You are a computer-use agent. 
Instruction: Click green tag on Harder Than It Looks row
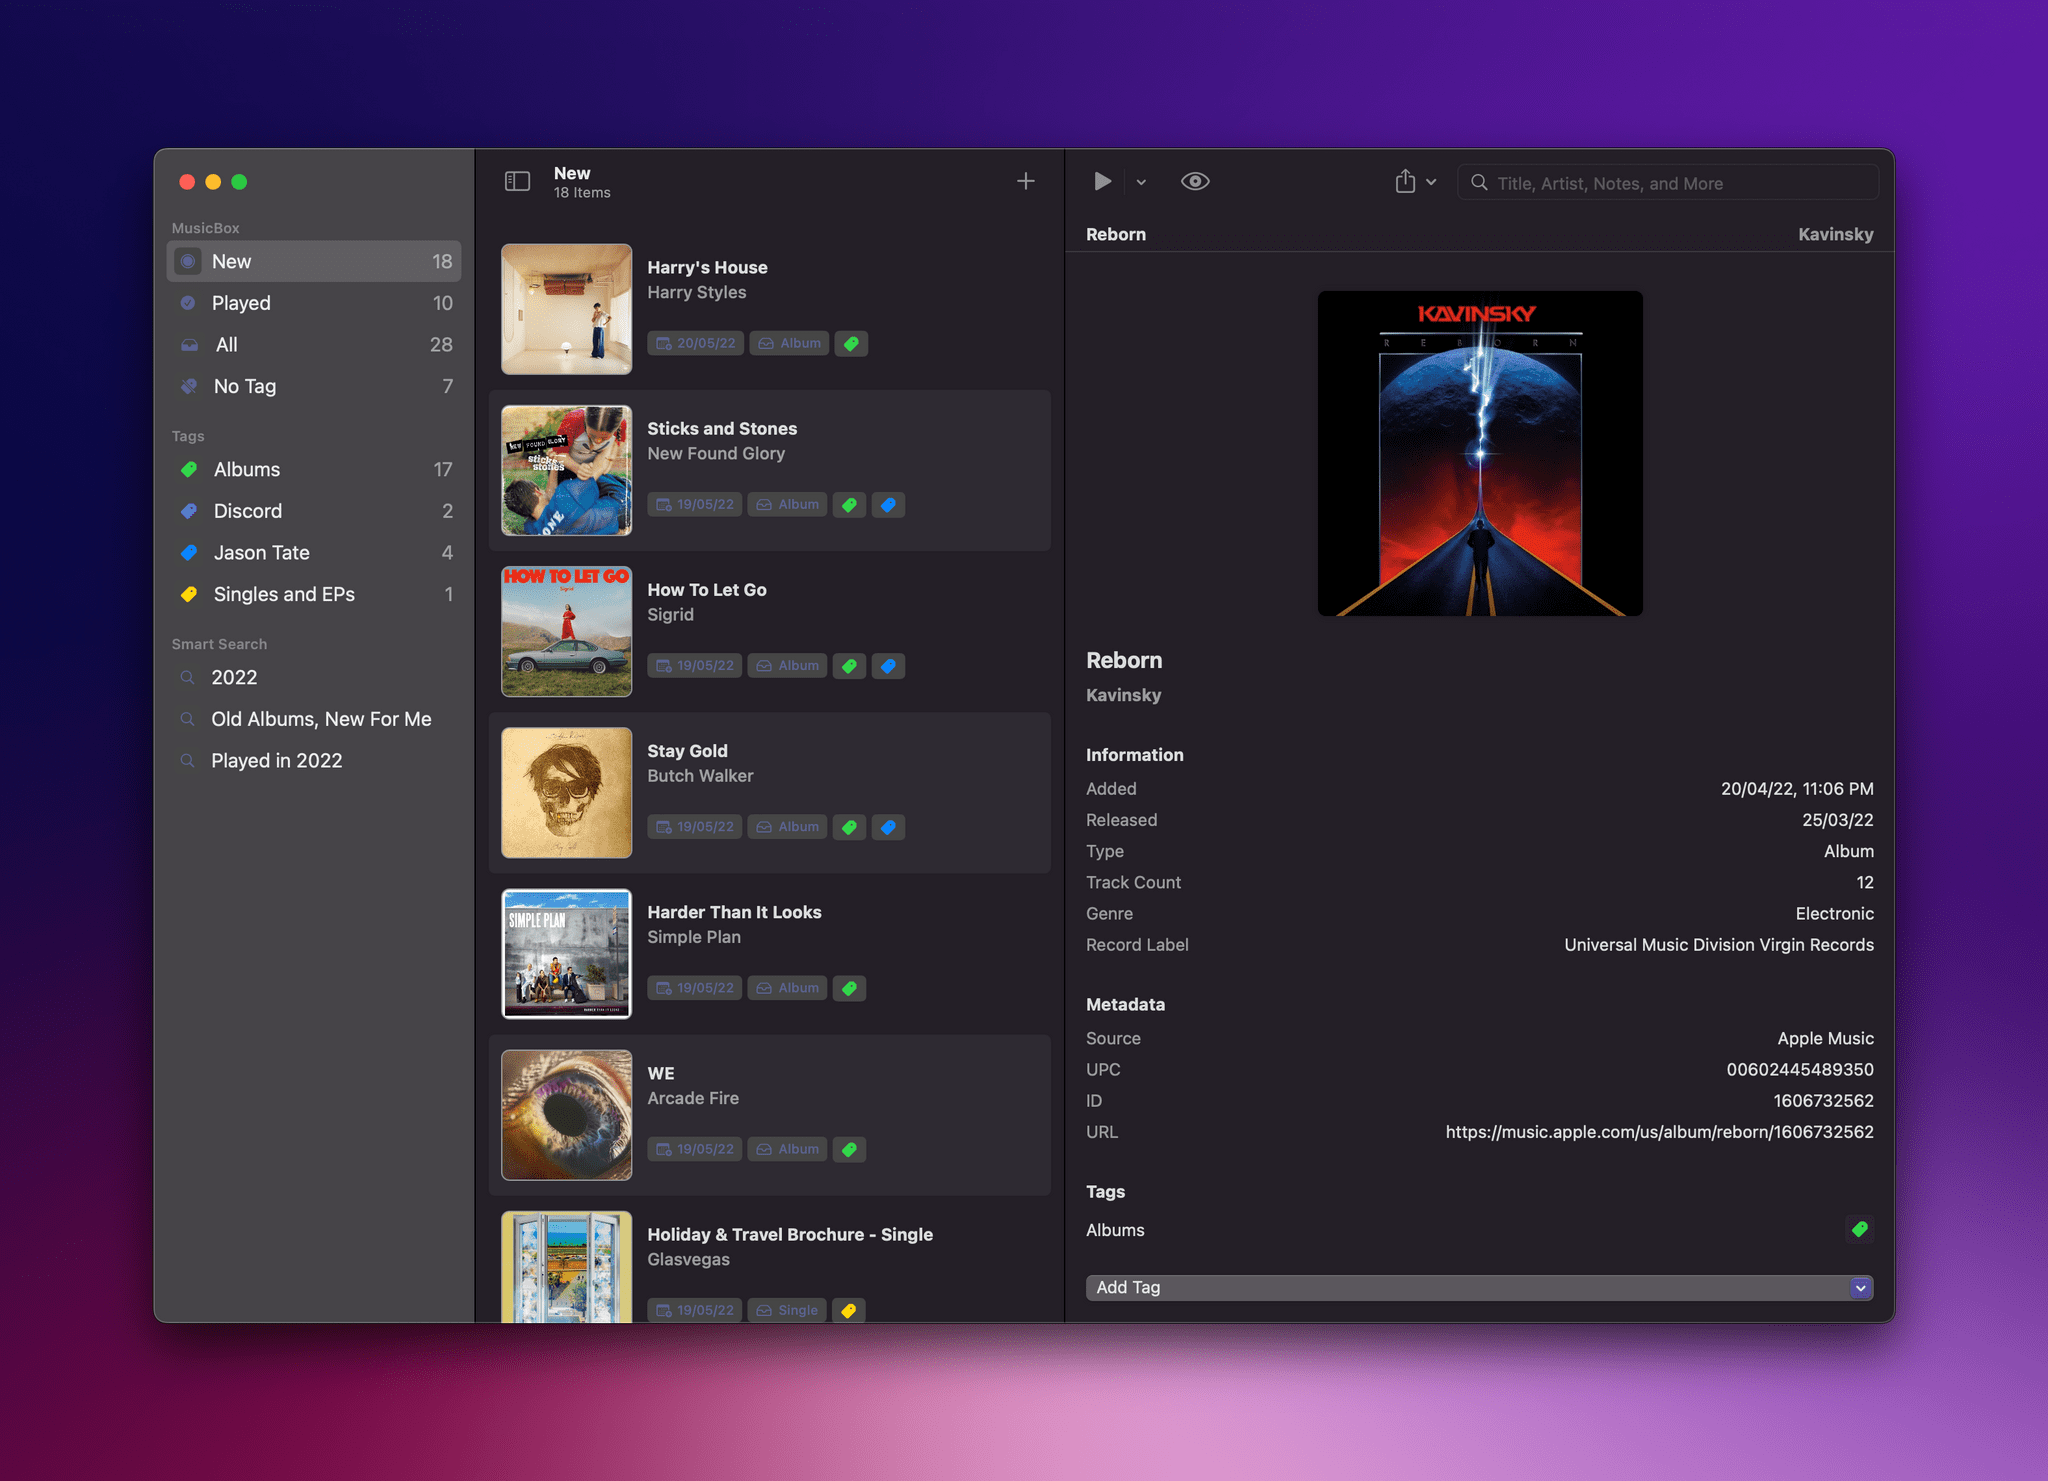[x=849, y=988]
